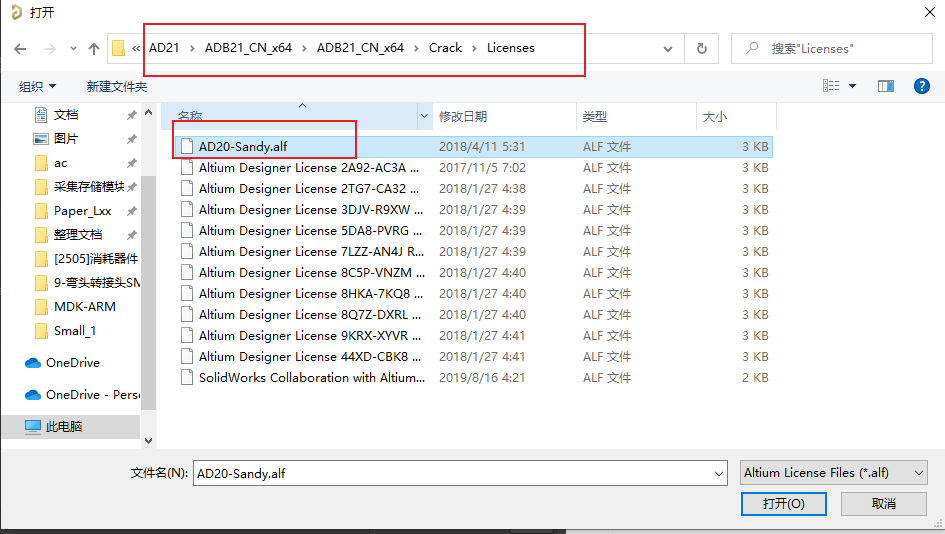Viewport: 945px width, 534px height.
Task: Select OneDrive - Personal in sidebar
Action: click(93, 395)
